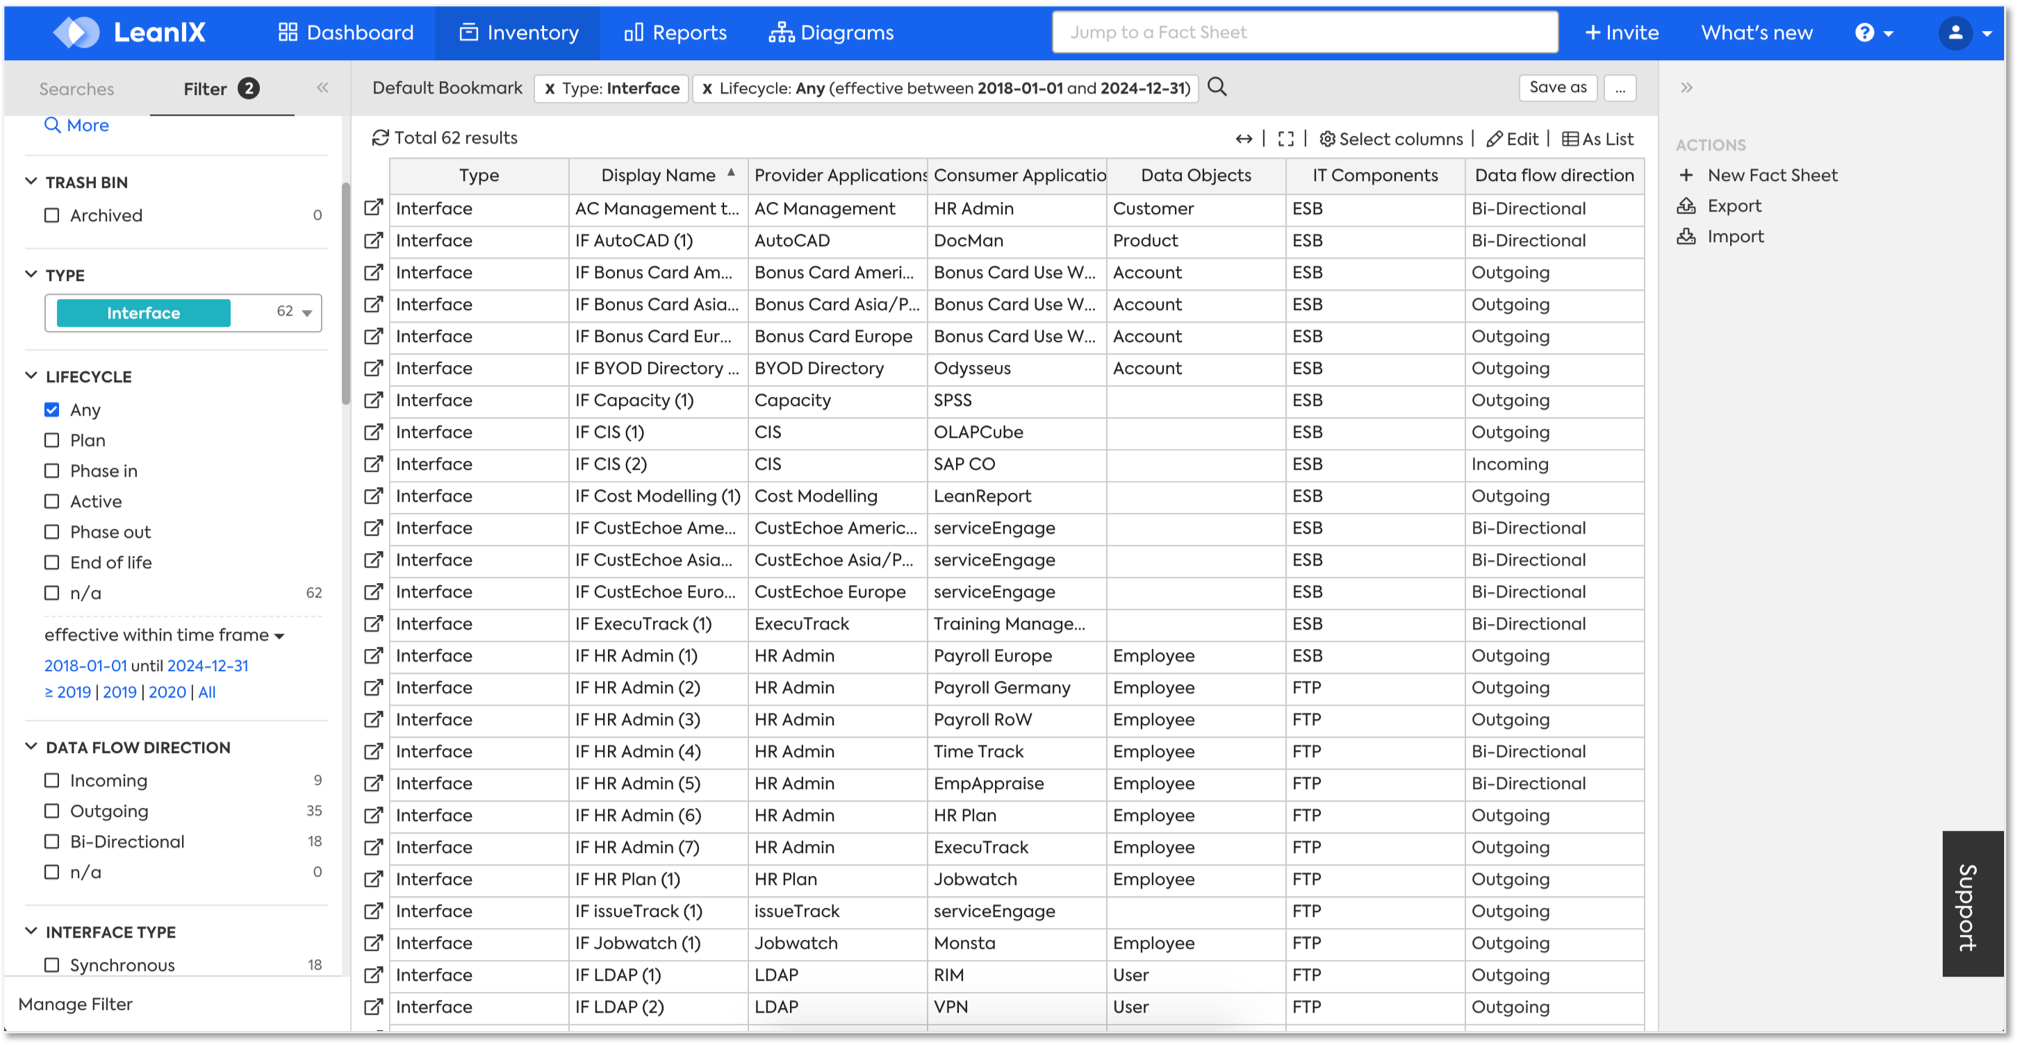Viewport: 2018px width, 1045px height.
Task: Click the More filters link
Action: (x=77, y=126)
